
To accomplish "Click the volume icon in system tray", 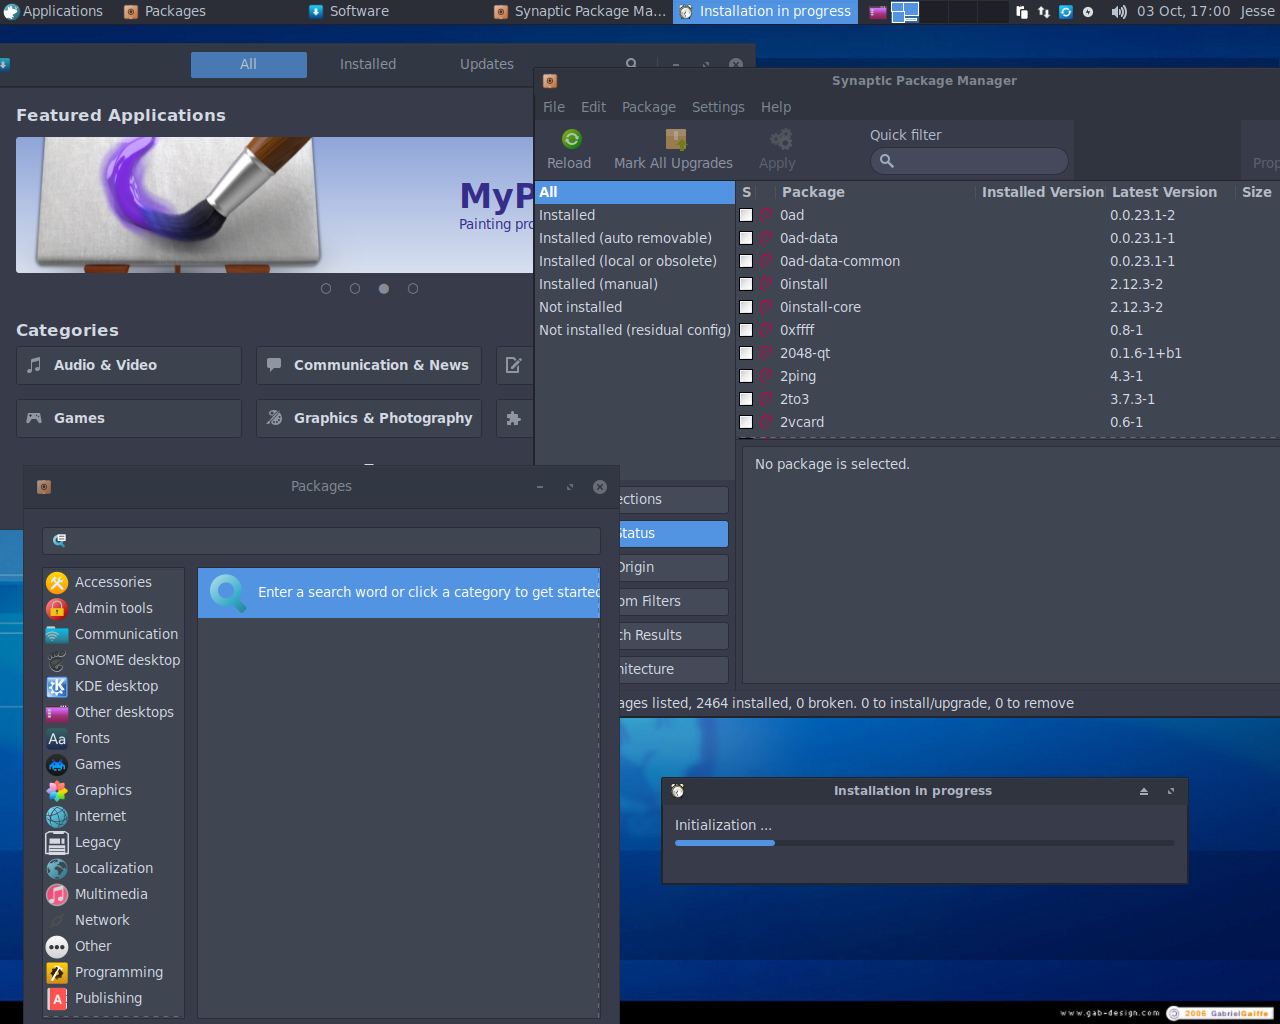I will tap(1119, 12).
